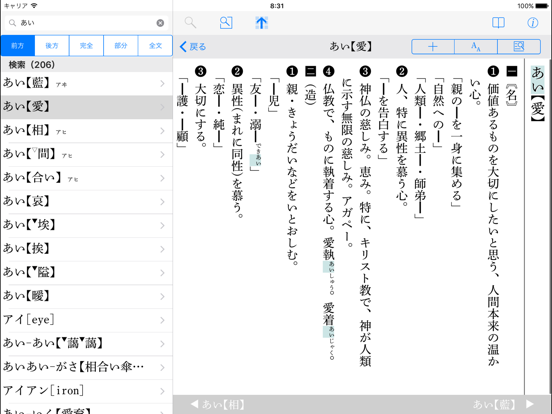This screenshot has height=414, width=552.
Task: Tap the 検索 (206) results header
Action: pos(87,64)
